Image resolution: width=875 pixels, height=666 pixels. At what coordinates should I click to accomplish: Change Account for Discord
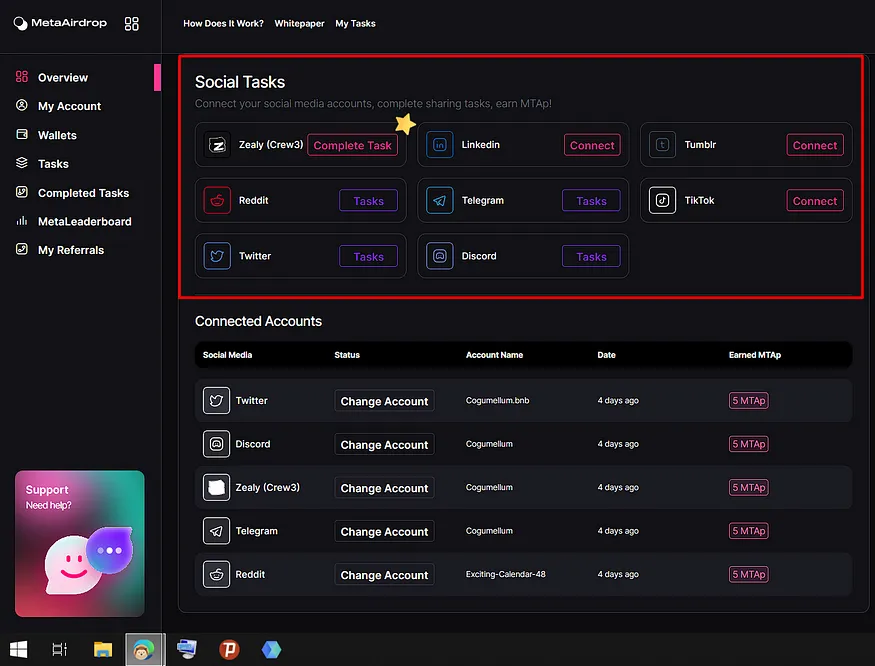point(384,444)
